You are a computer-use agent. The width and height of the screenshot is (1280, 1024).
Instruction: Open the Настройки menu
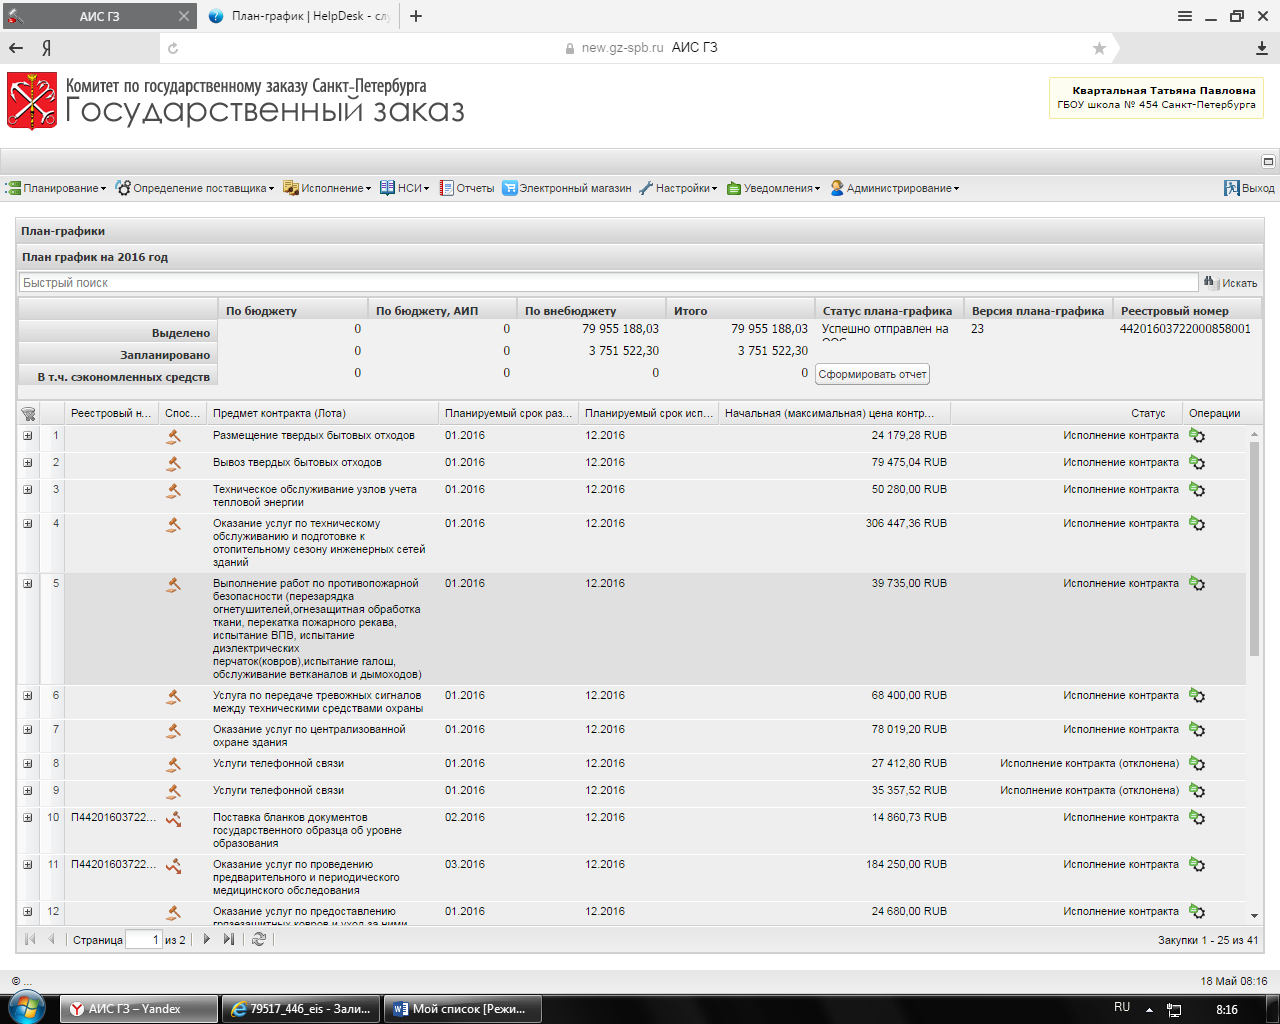tap(678, 188)
